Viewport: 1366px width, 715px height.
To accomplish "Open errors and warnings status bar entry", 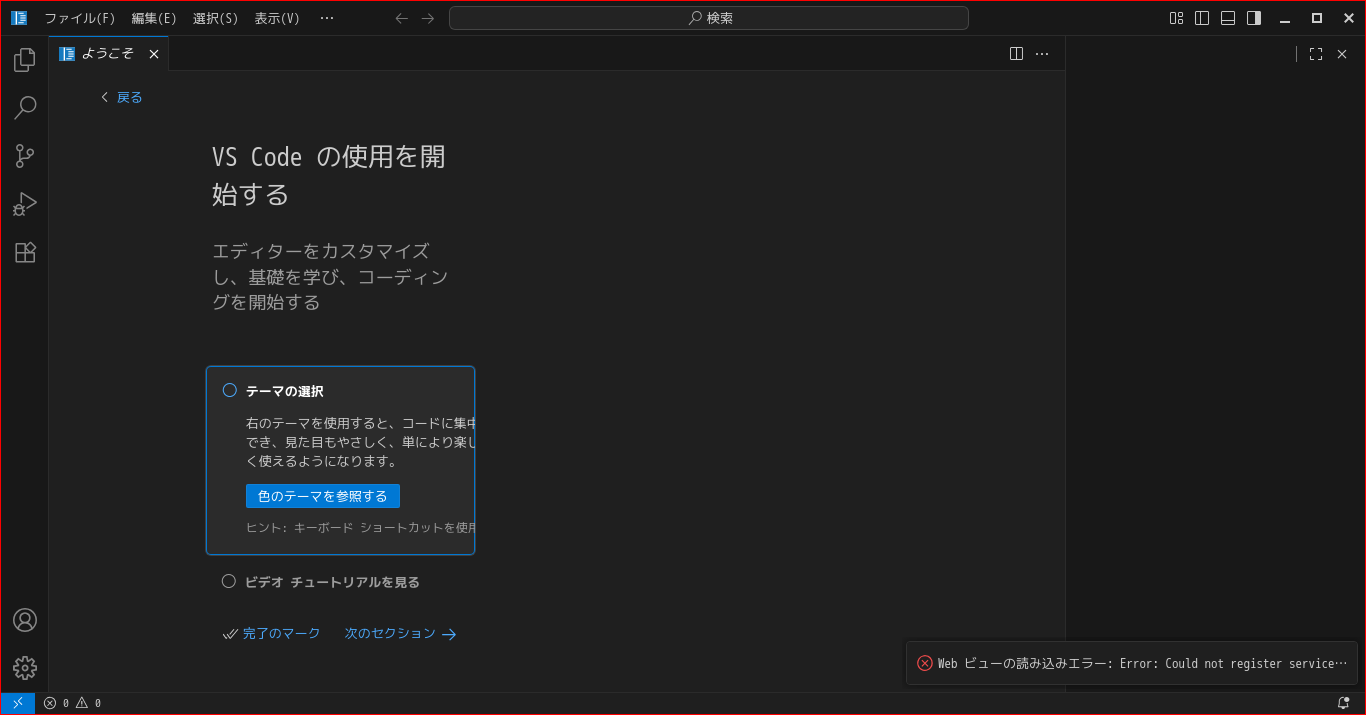I will pyautogui.click(x=72, y=703).
